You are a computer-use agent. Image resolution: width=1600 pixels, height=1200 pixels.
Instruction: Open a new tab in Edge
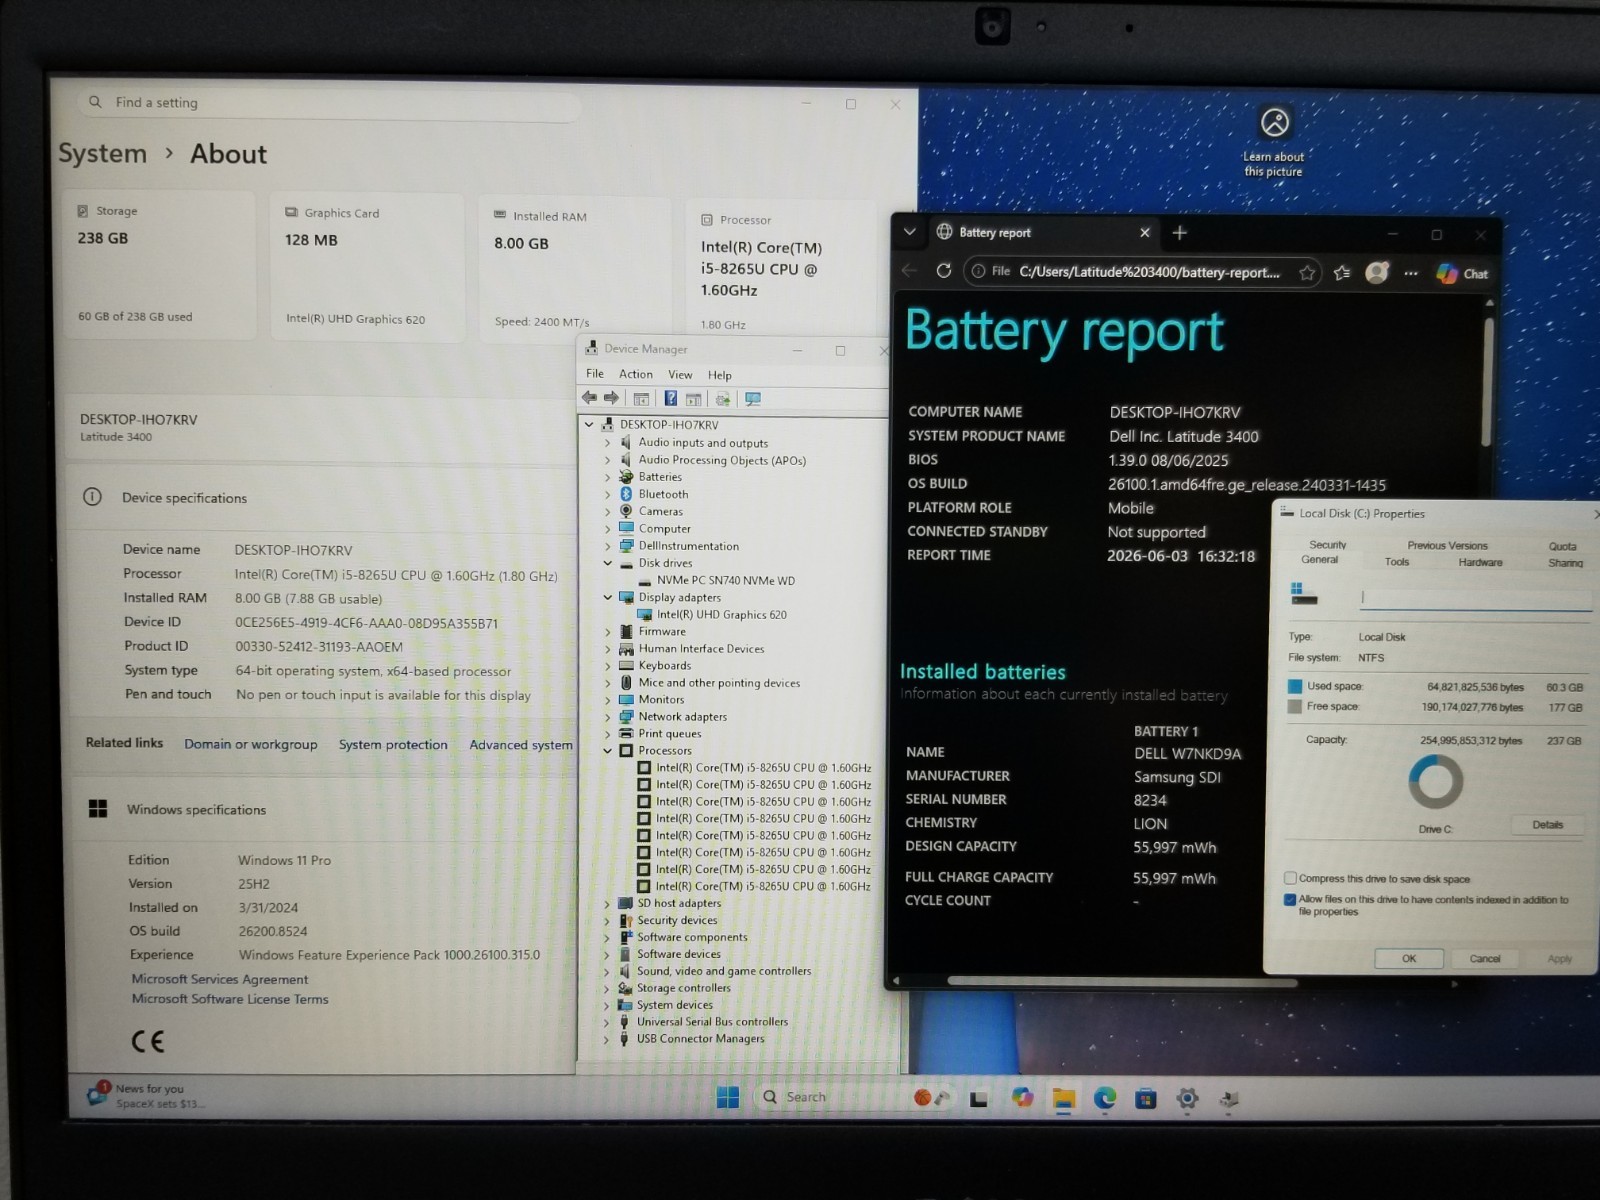[x=1180, y=232]
